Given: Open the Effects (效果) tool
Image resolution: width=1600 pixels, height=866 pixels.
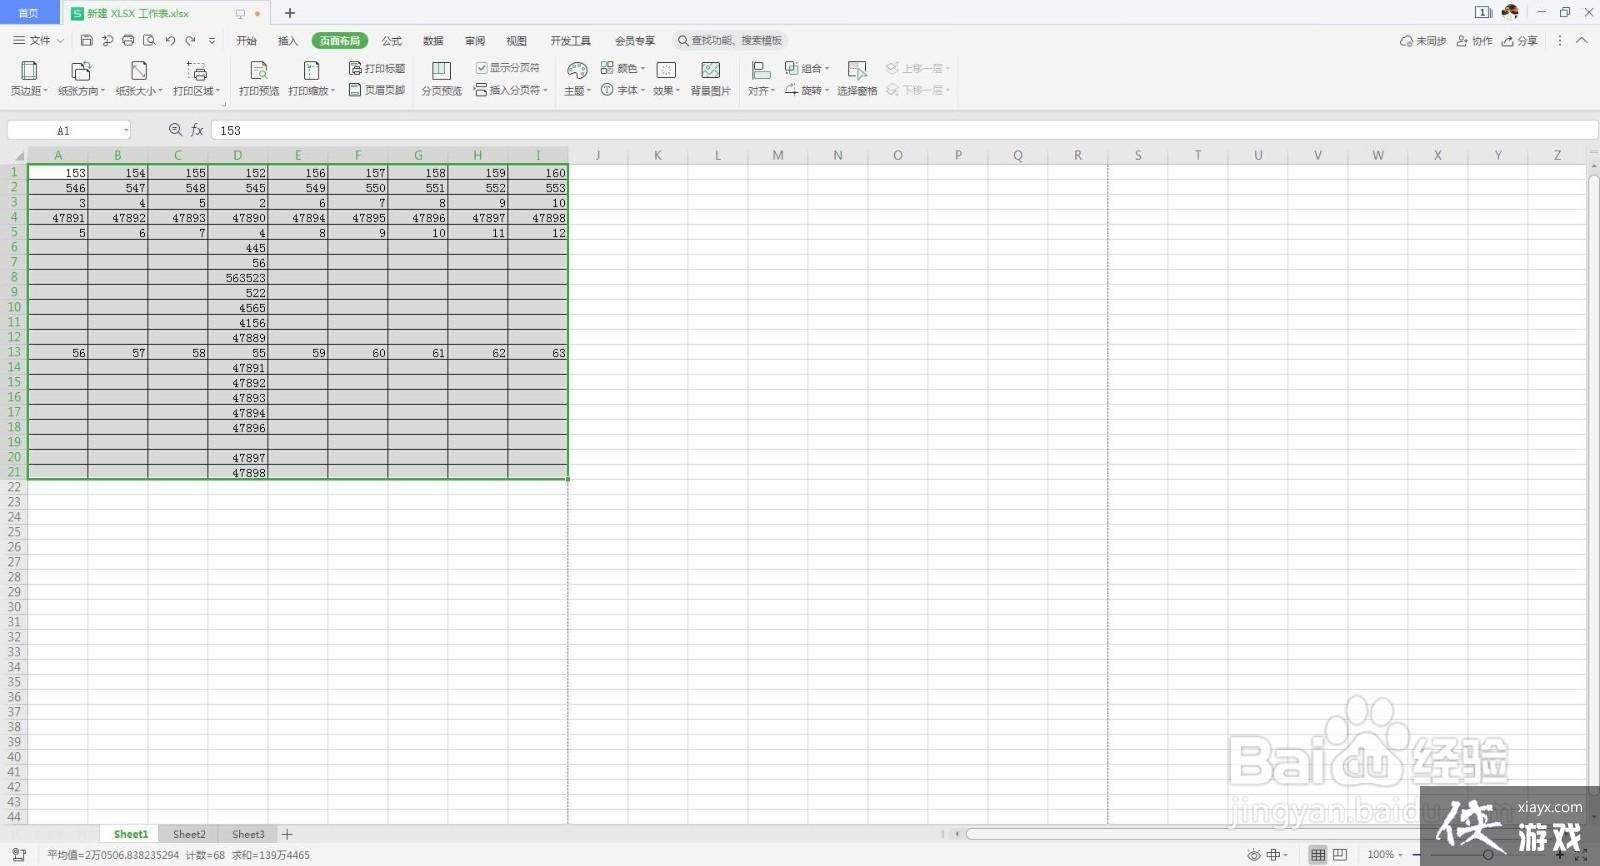Looking at the screenshot, I should click(x=666, y=78).
